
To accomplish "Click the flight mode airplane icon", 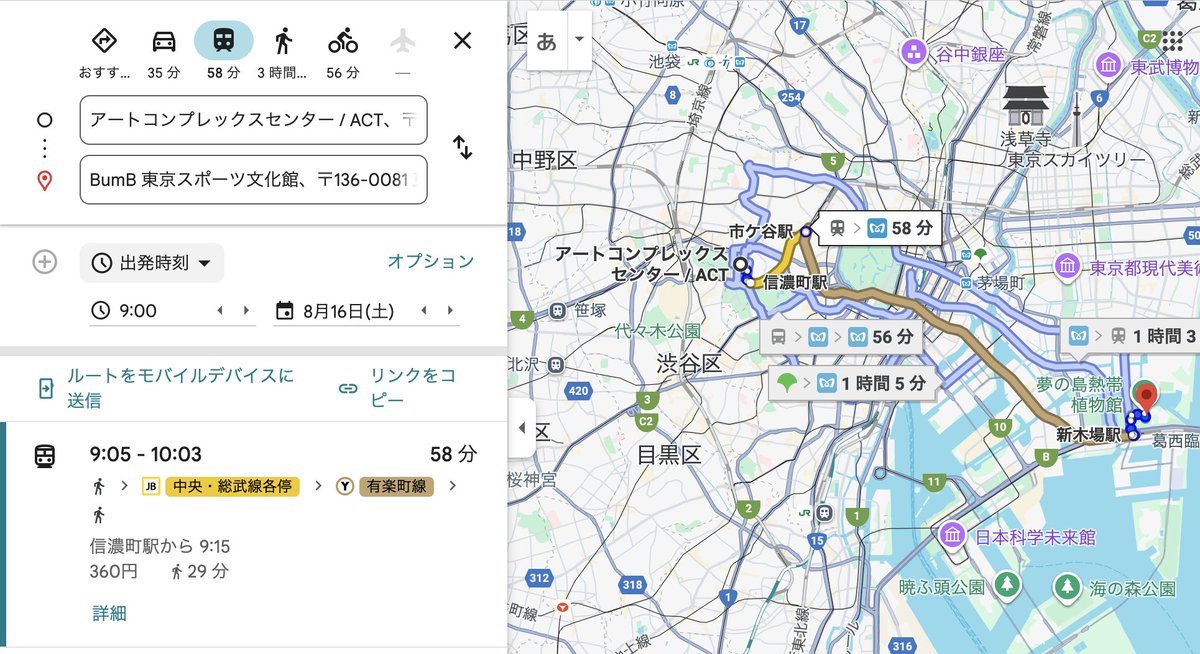I will point(403,41).
